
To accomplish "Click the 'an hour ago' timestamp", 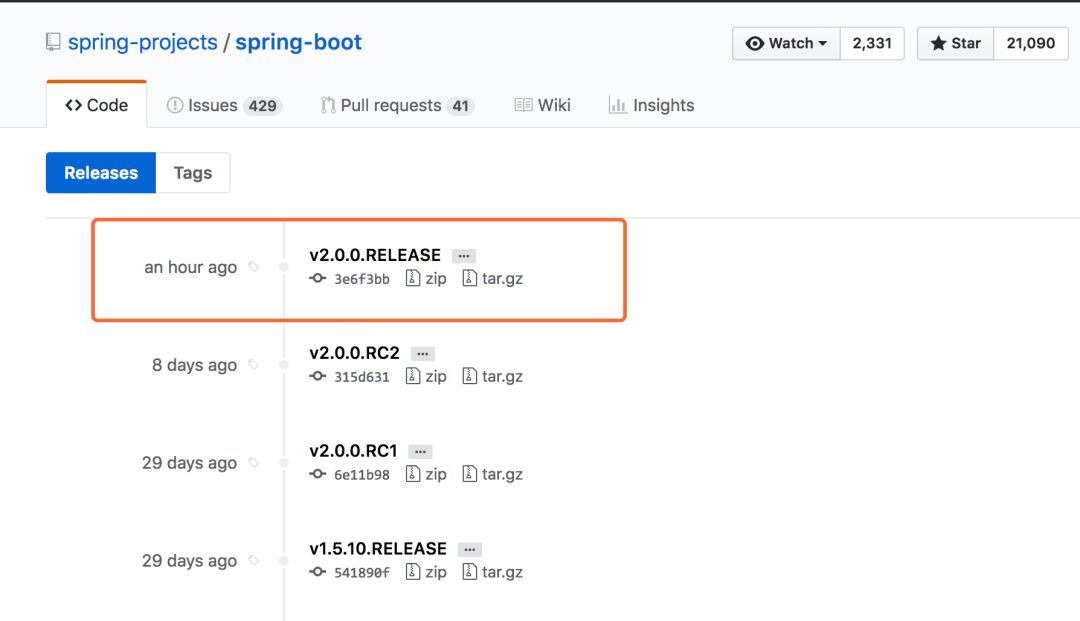I will (x=190, y=267).
